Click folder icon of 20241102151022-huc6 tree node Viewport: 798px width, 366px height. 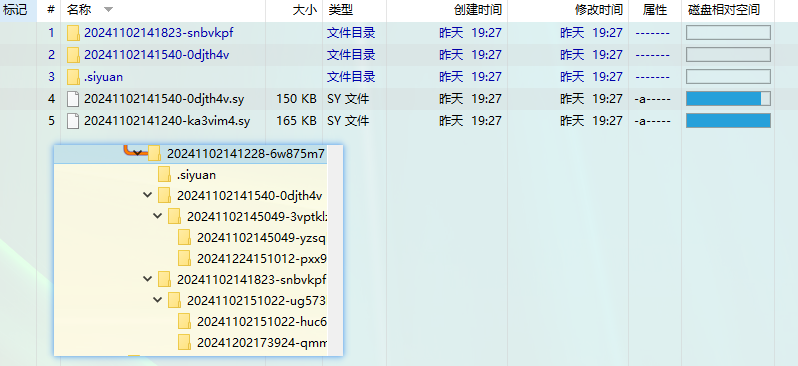[x=184, y=322]
